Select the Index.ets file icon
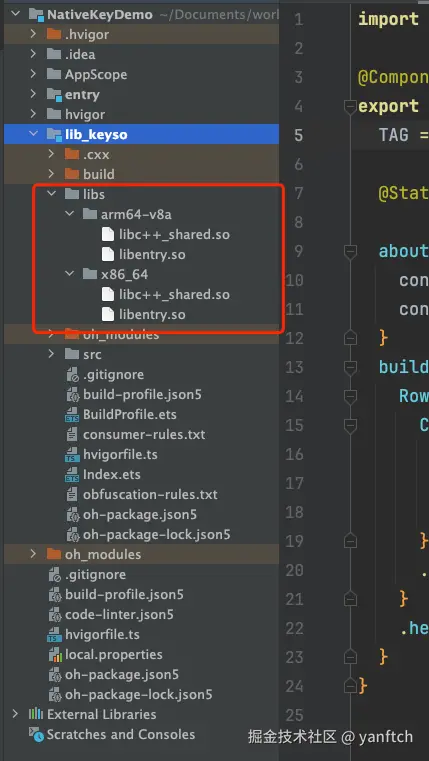 pyautogui.click(x=72, y=475)
